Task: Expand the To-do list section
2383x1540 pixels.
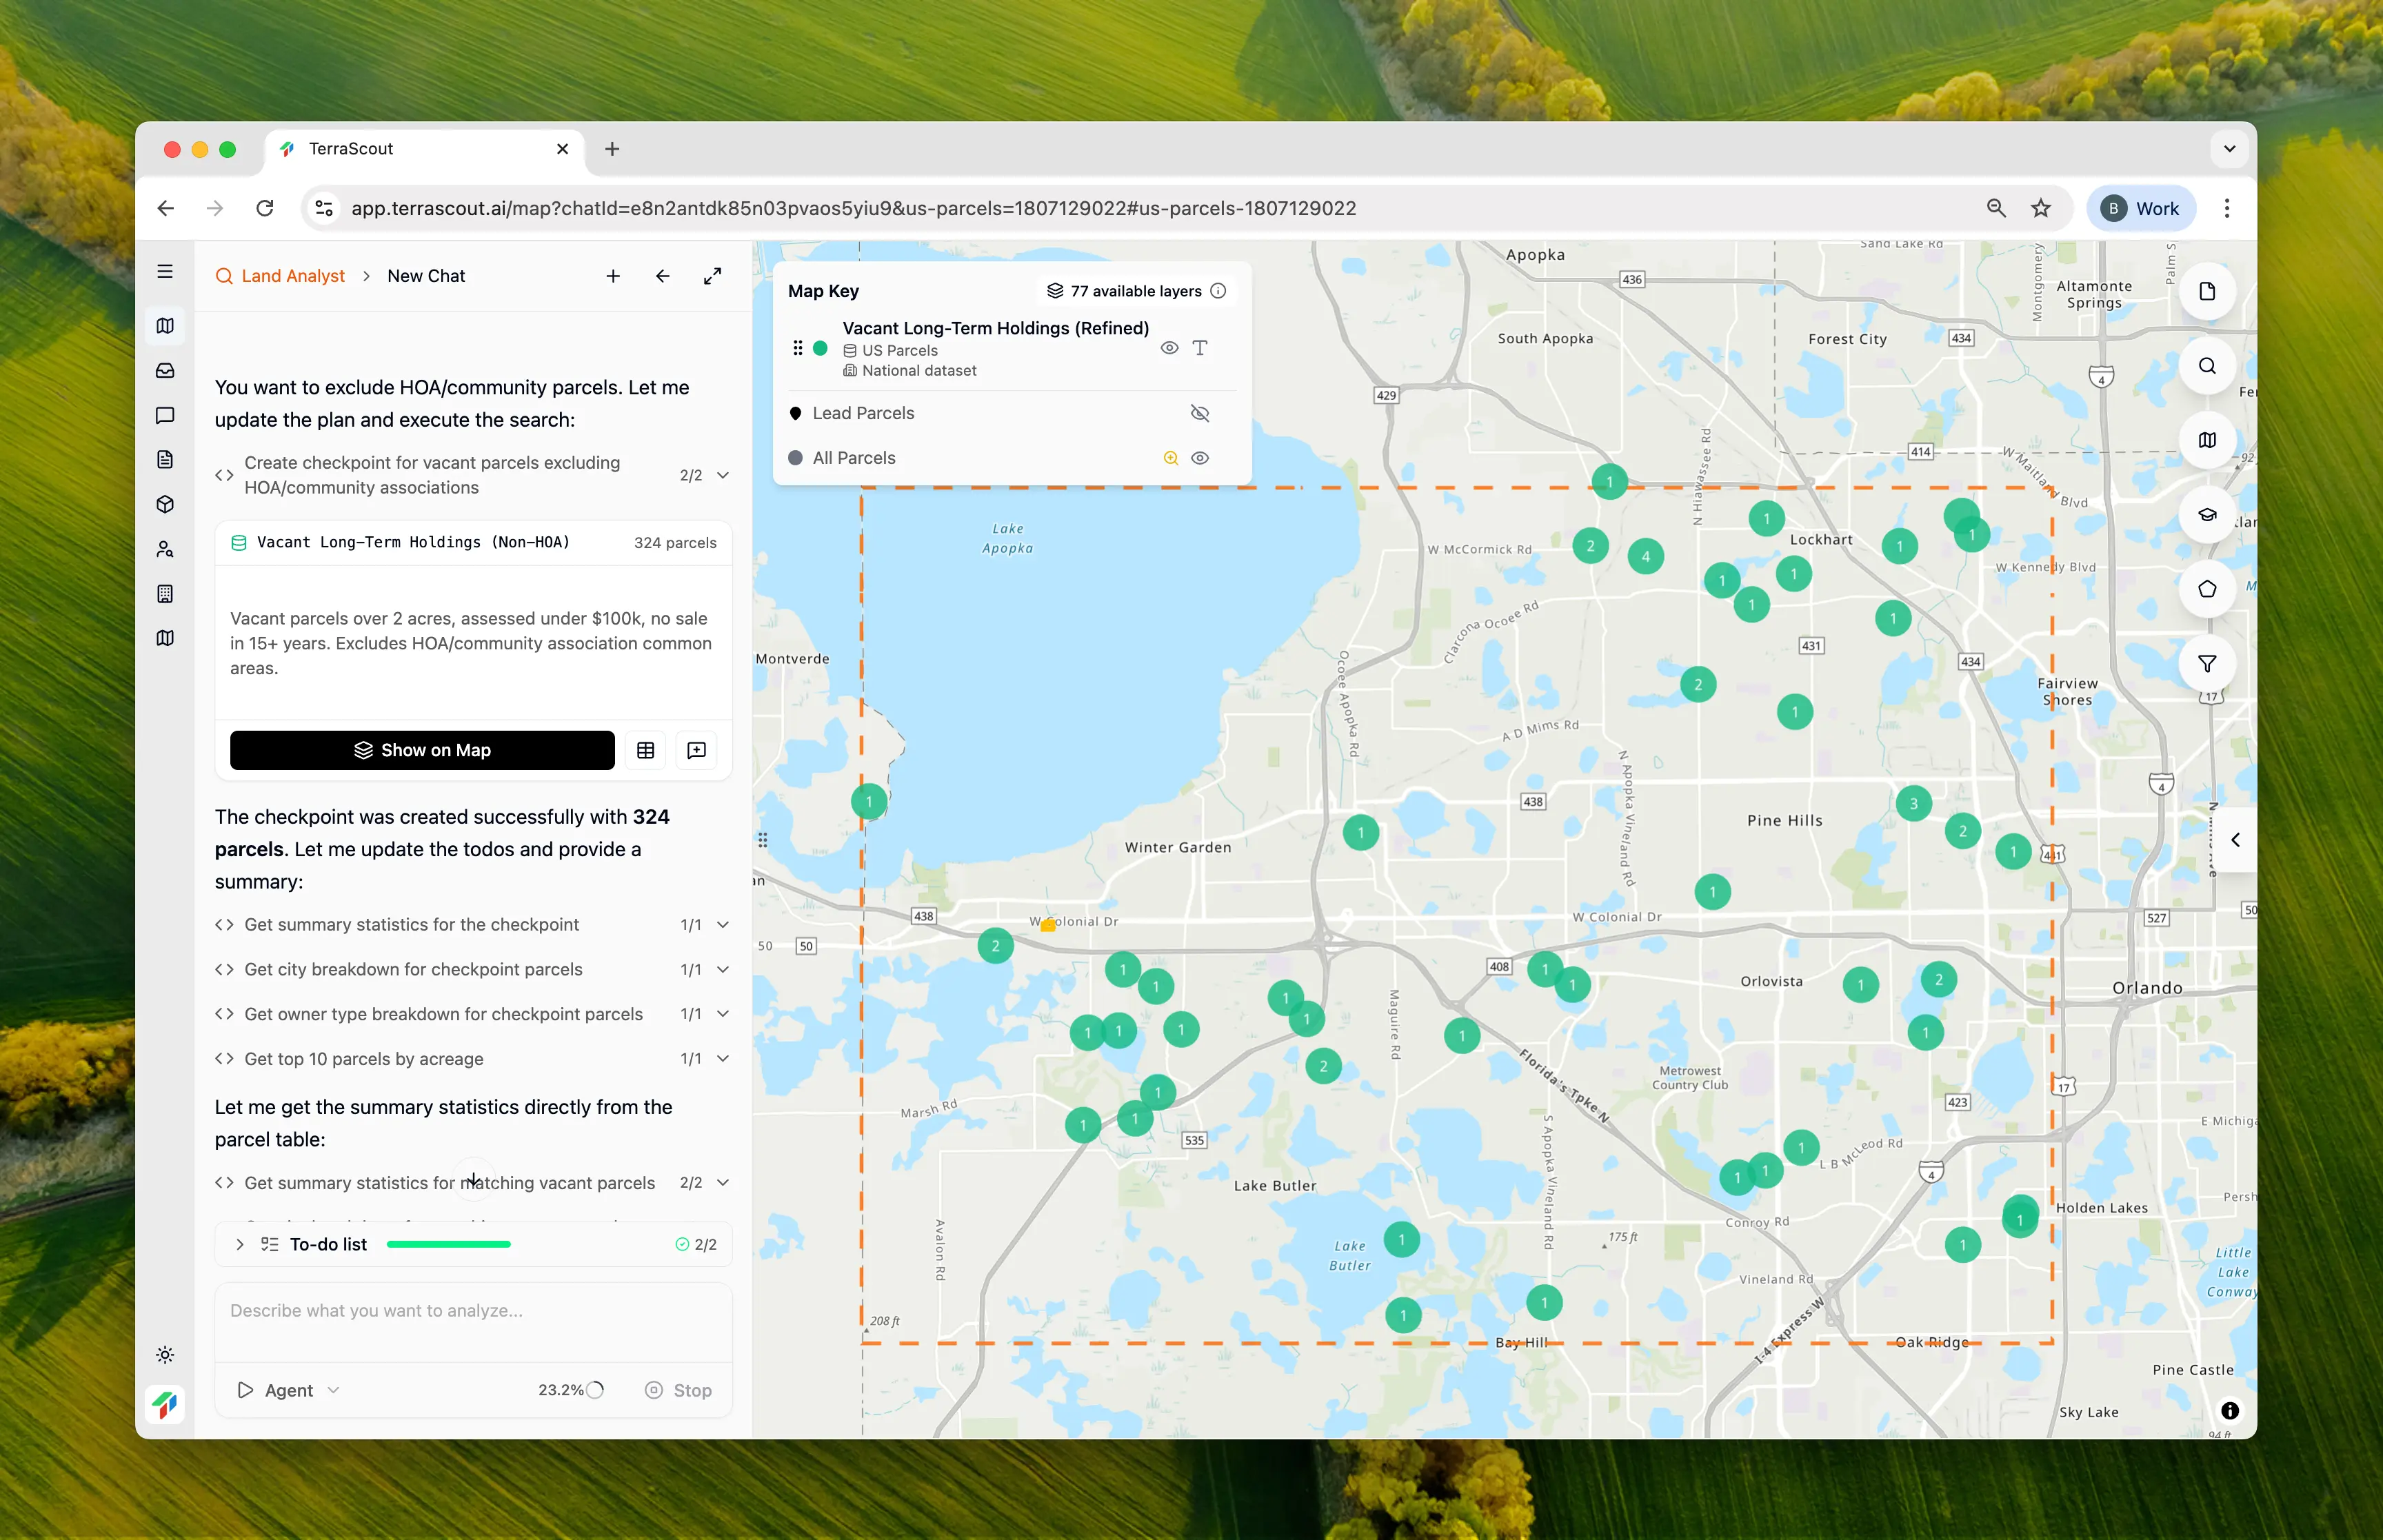Action: coord(240,1244)
